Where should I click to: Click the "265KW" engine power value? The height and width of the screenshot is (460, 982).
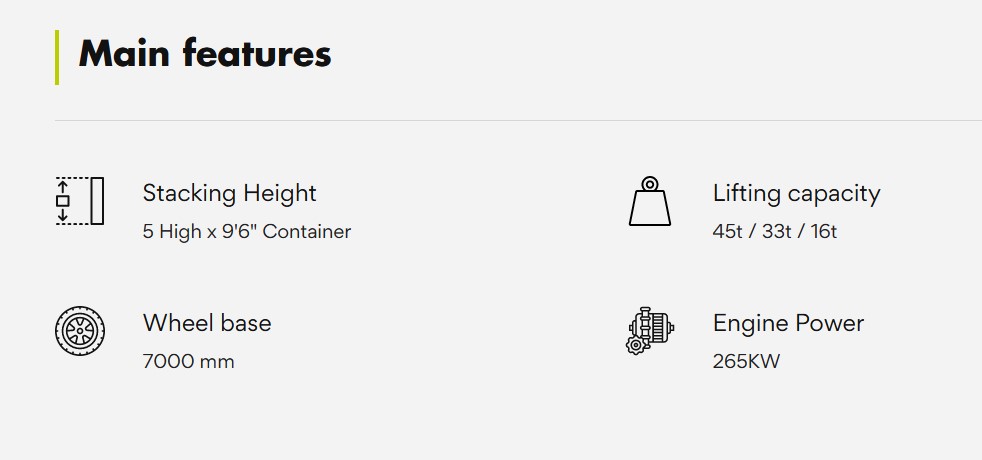point(746,361)
